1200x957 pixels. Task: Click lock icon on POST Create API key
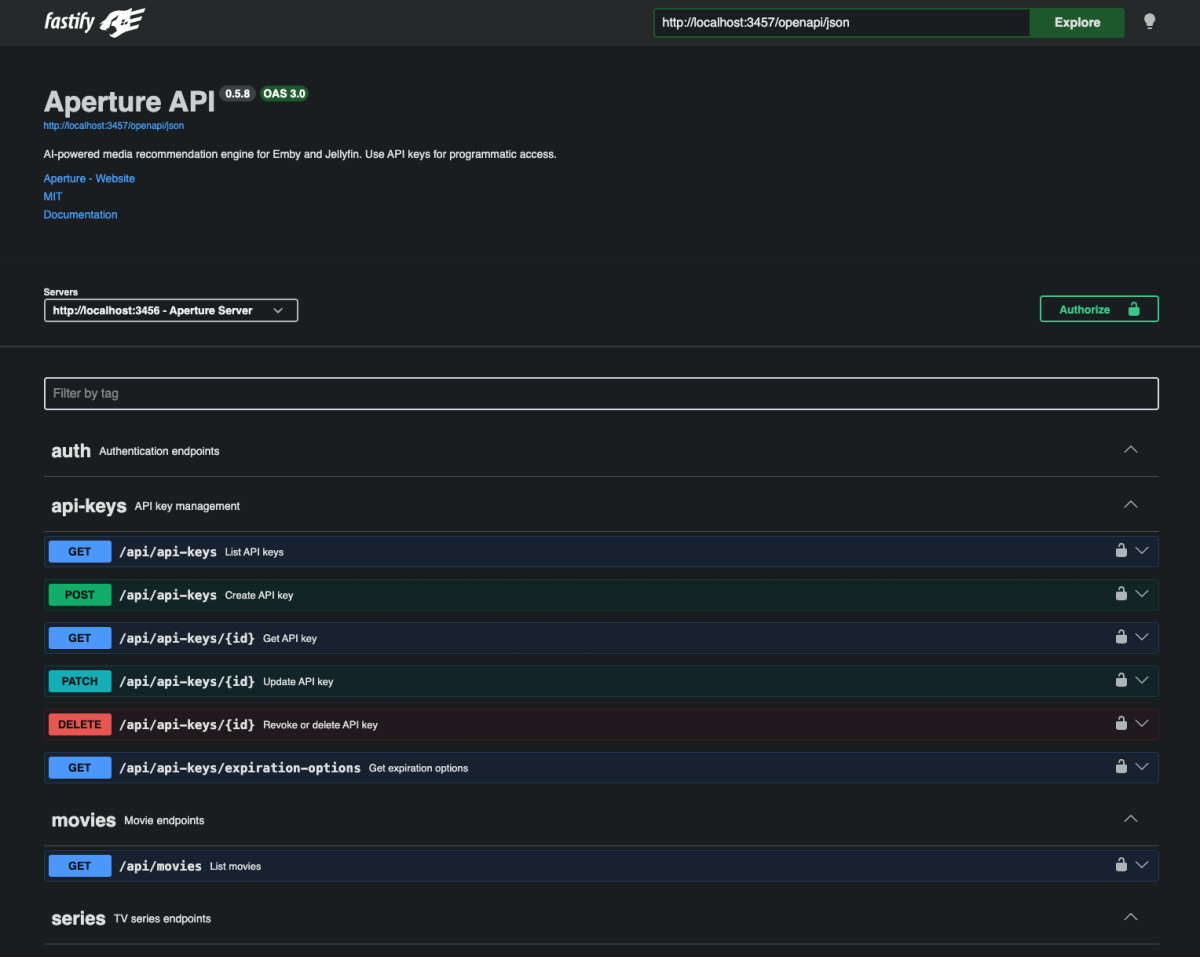click(1121, 594)
